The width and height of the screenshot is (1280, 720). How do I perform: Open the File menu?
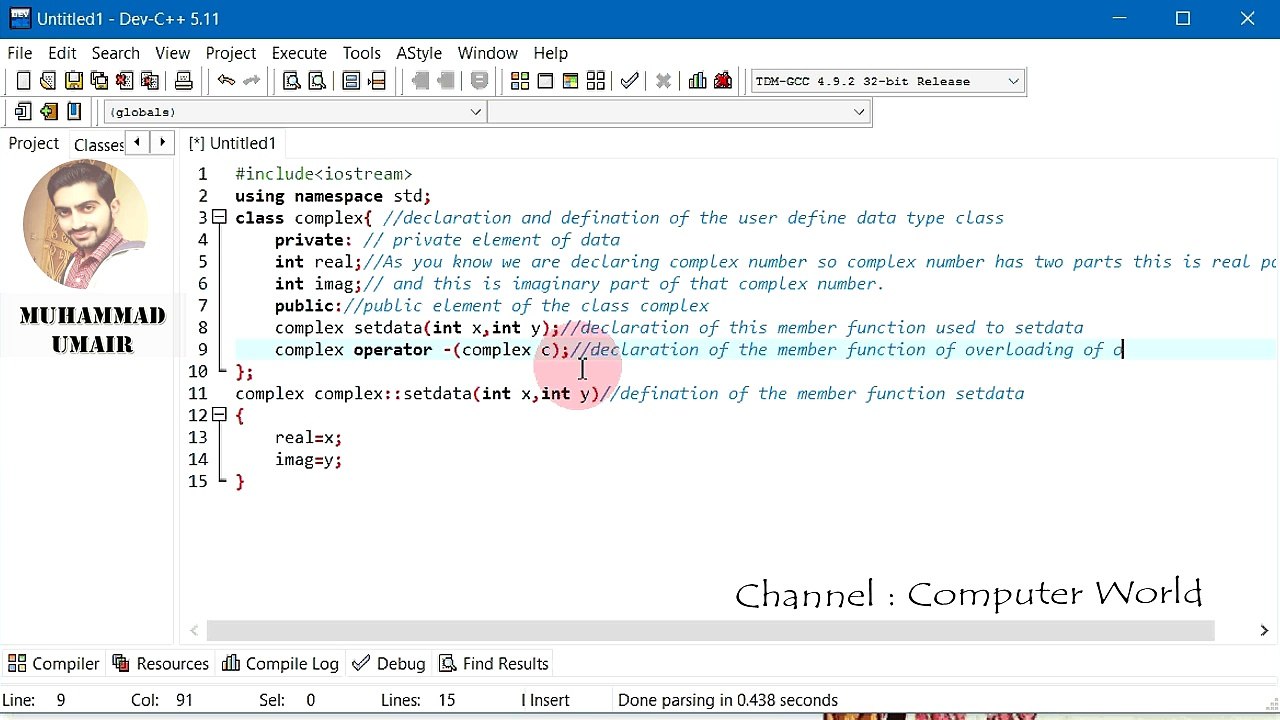coord(20,53)
